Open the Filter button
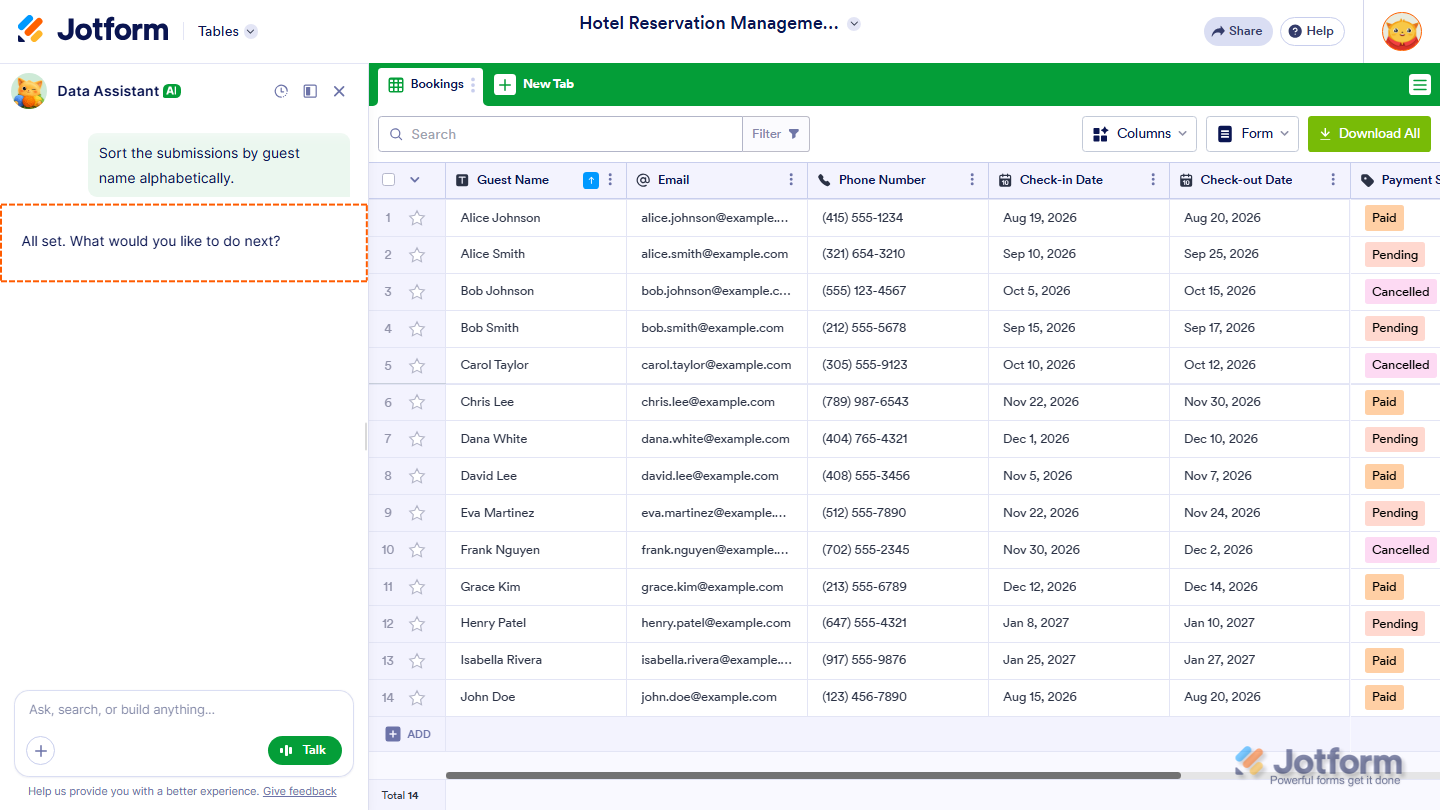1440x810 pixels. (776, 134)
